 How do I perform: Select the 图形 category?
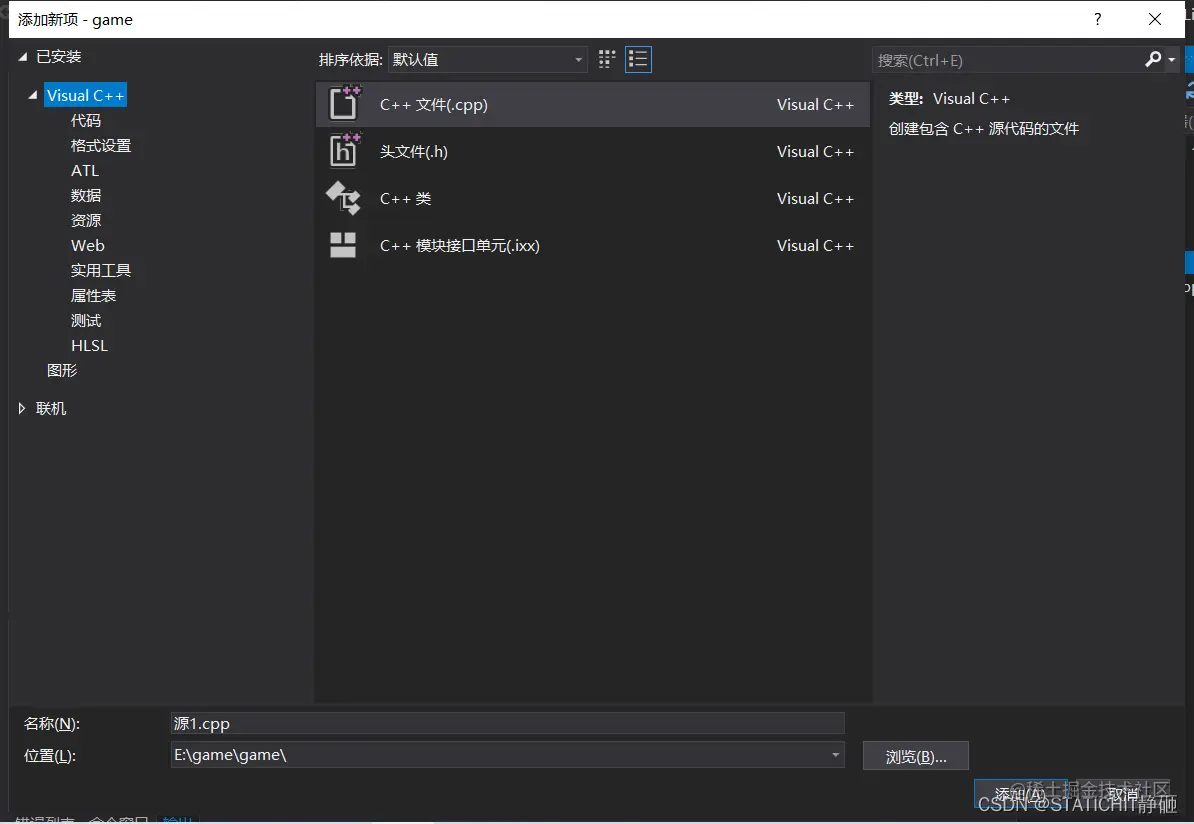(x=62, y=370)
